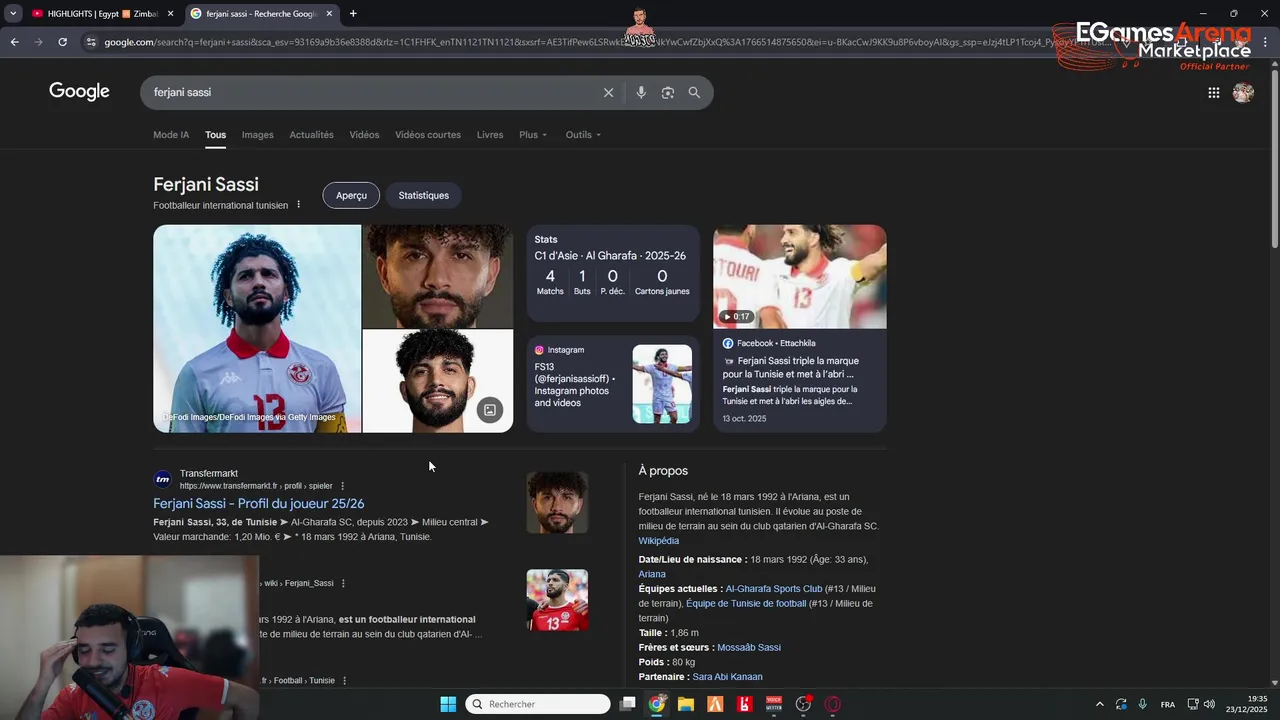This screenshot has width=1280, height=720.
Task: Open the tab search dropdown
Action: tap(13, 13)
